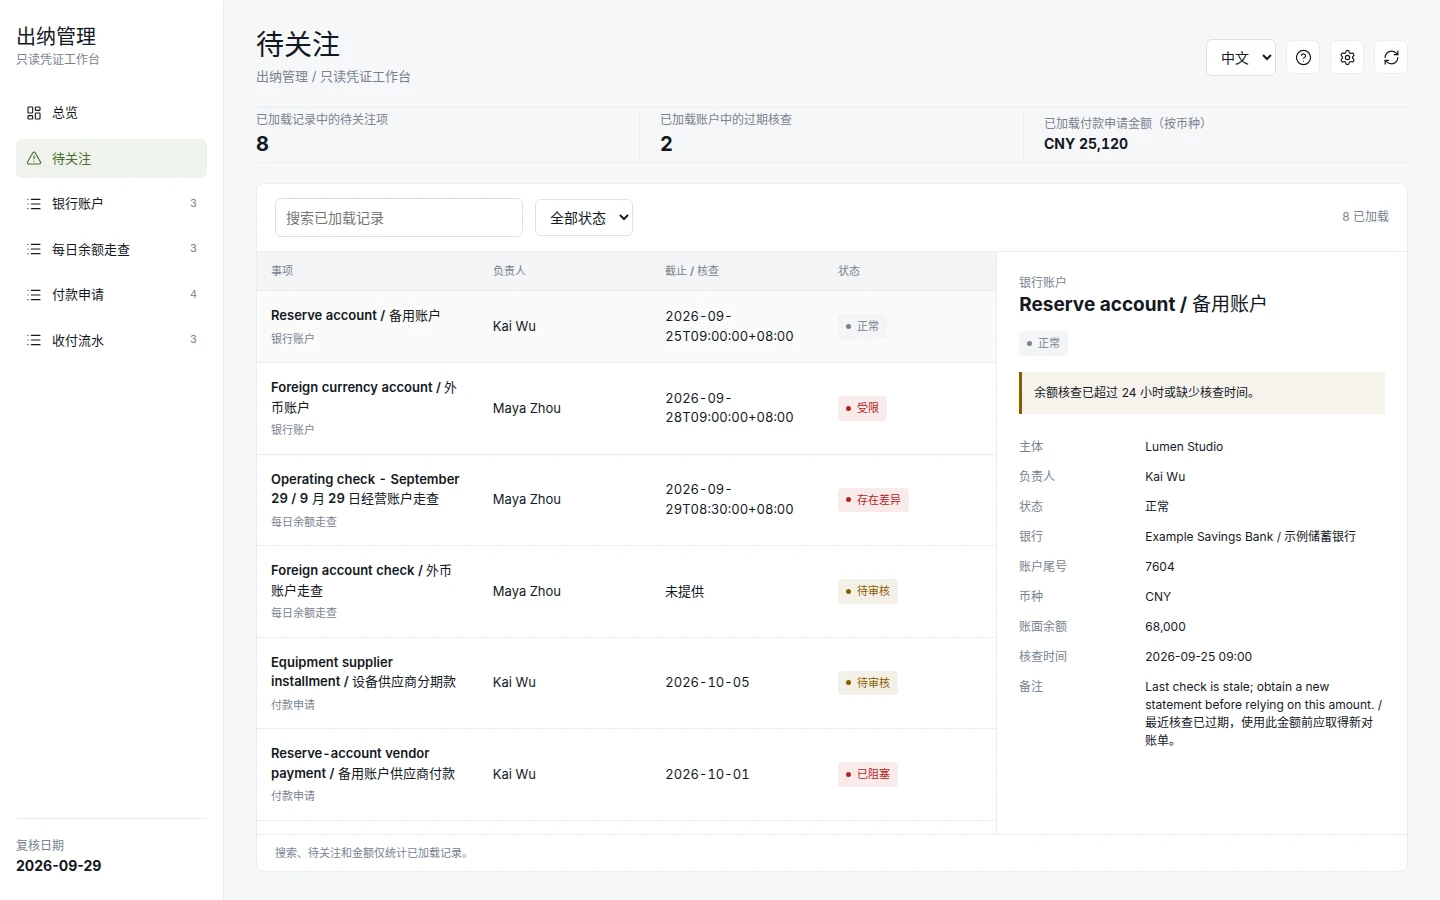Select the Foreign currency account row title

point(364,397)
